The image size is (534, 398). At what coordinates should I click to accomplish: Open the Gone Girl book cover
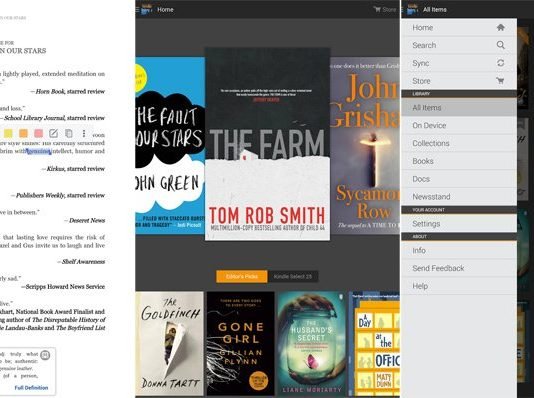coord(240,344)
